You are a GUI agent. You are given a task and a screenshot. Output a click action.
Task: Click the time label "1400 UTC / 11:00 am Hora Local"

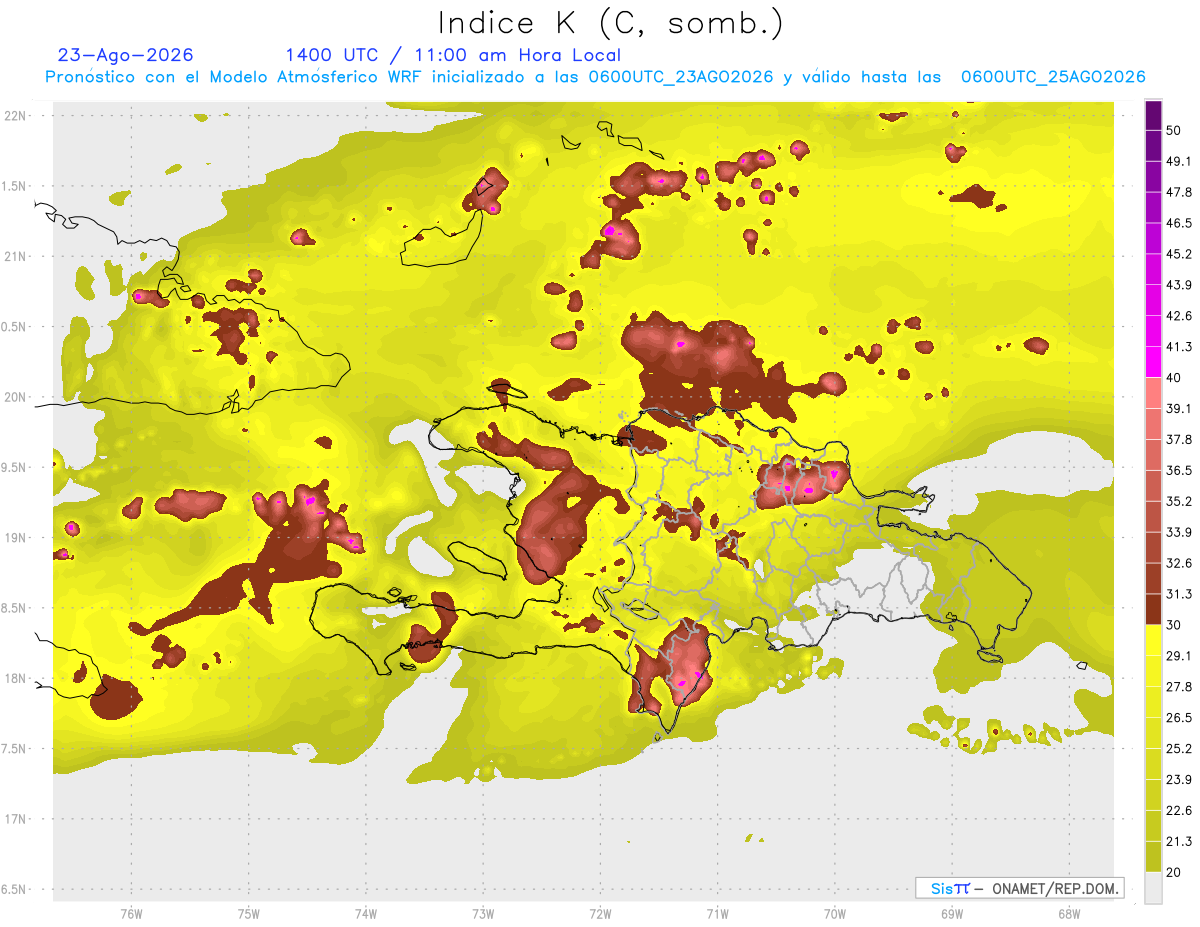click(453, 55)
